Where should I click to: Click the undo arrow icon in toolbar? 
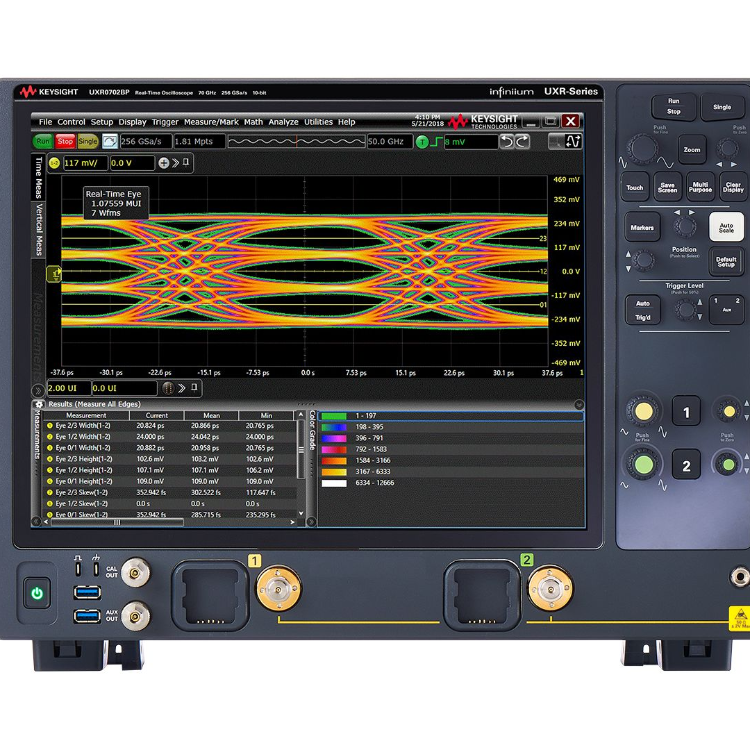[x=507, y=142]
